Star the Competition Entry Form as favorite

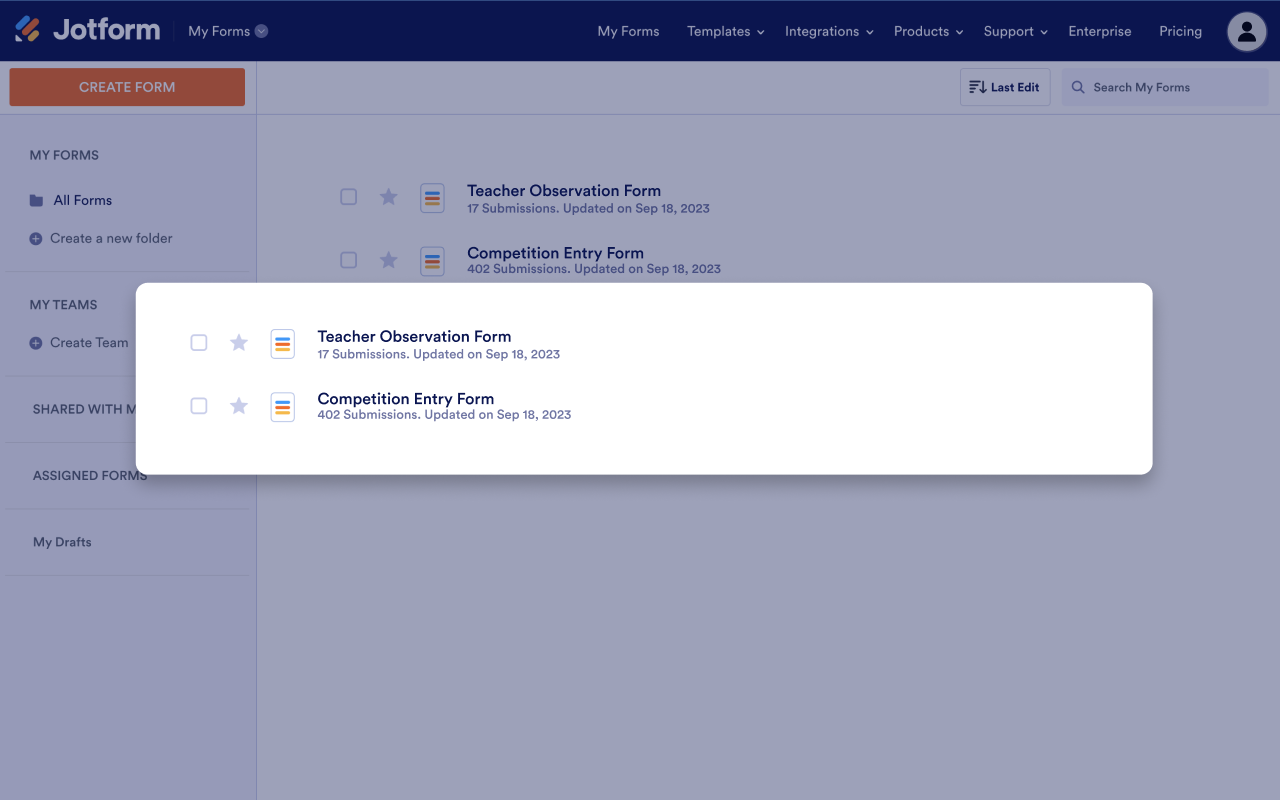tap(238, 406)
